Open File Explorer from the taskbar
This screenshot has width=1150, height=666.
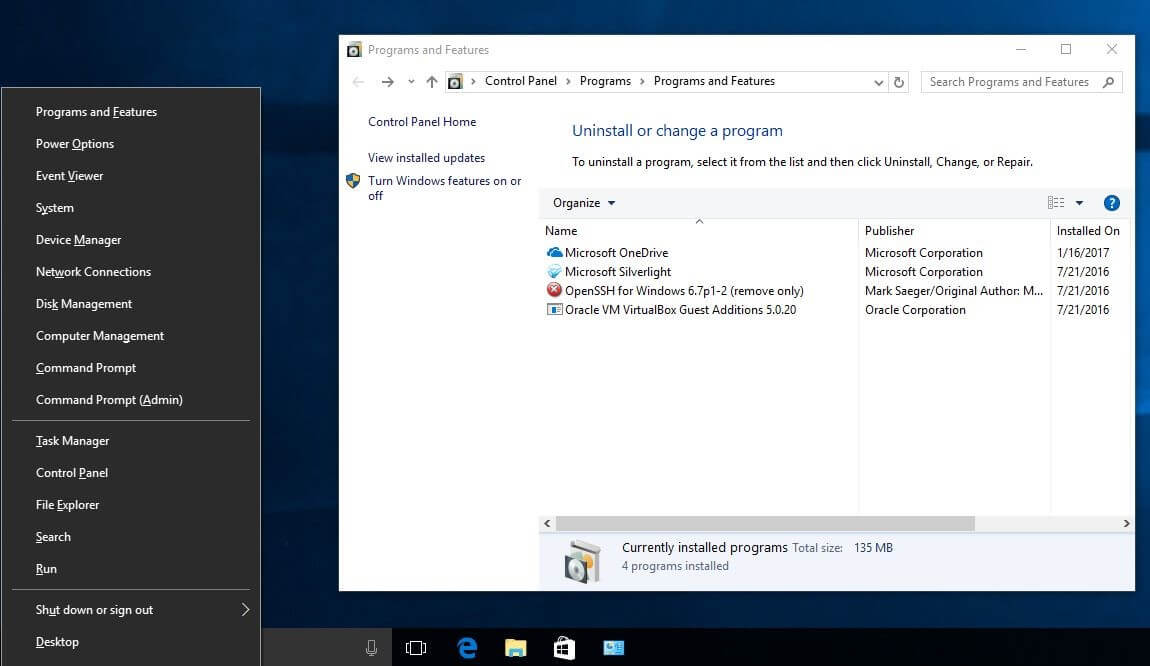pos(516,648)
